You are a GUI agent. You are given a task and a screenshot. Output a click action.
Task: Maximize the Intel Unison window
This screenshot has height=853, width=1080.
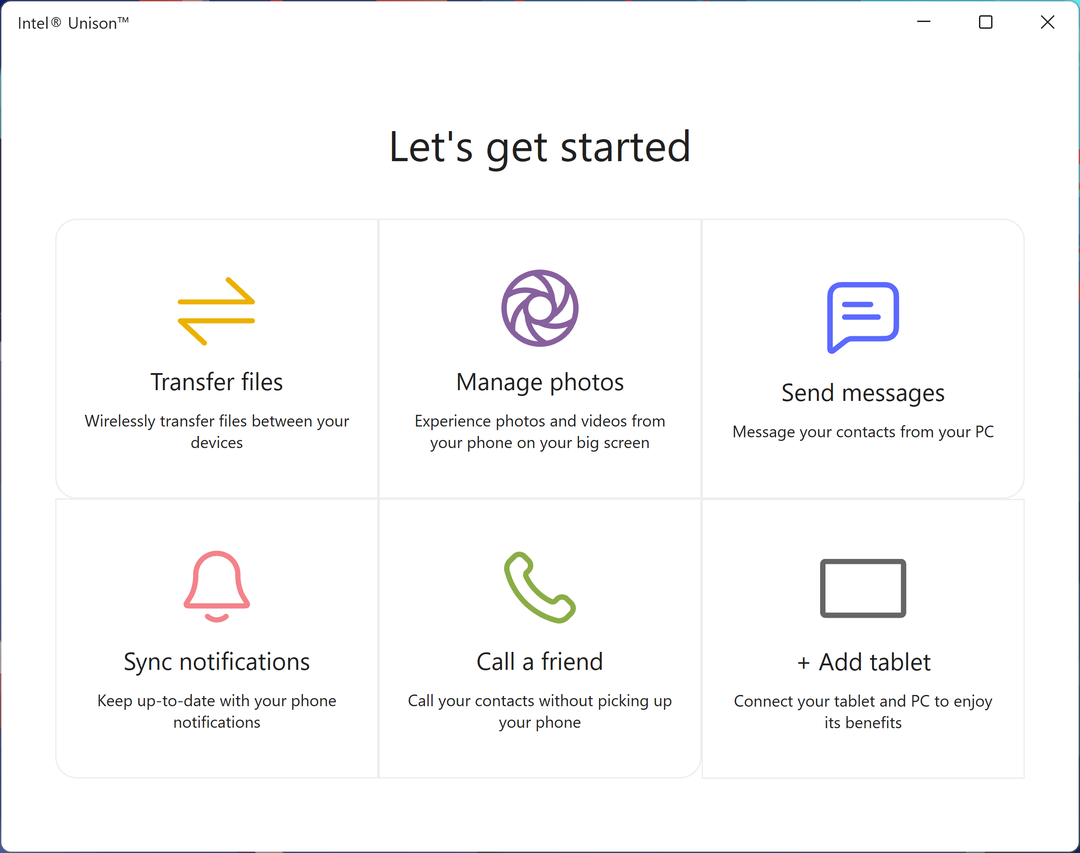(x=985, y=22)
